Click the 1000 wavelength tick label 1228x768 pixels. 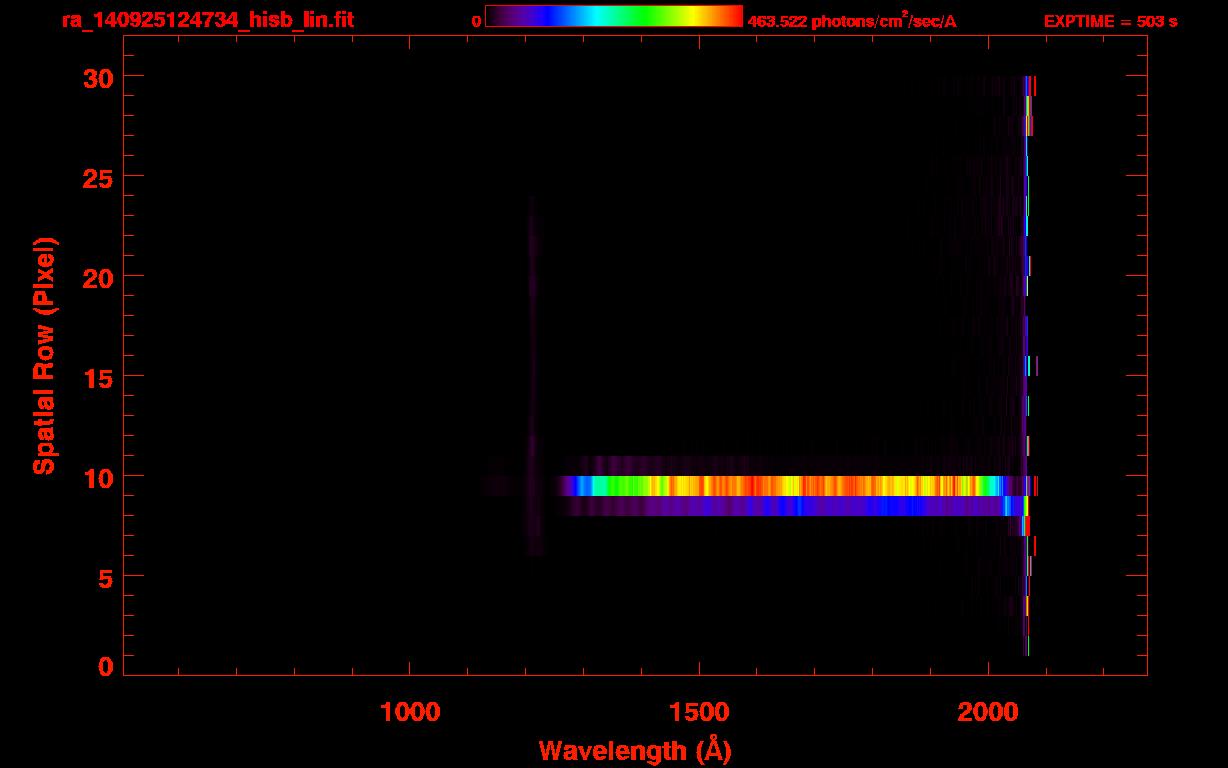[410, 712]
